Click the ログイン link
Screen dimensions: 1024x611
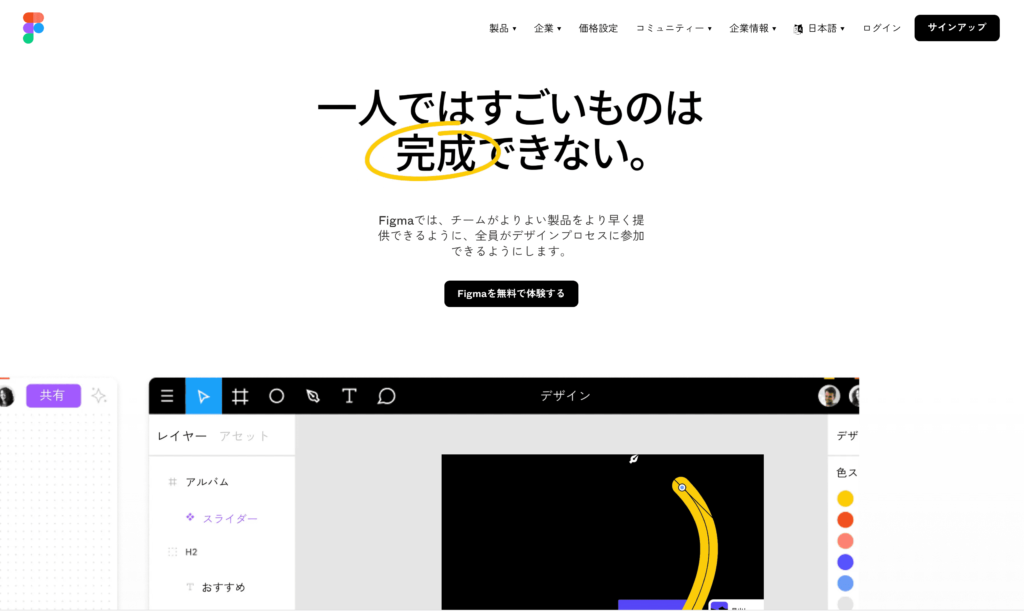coord(881,28)
